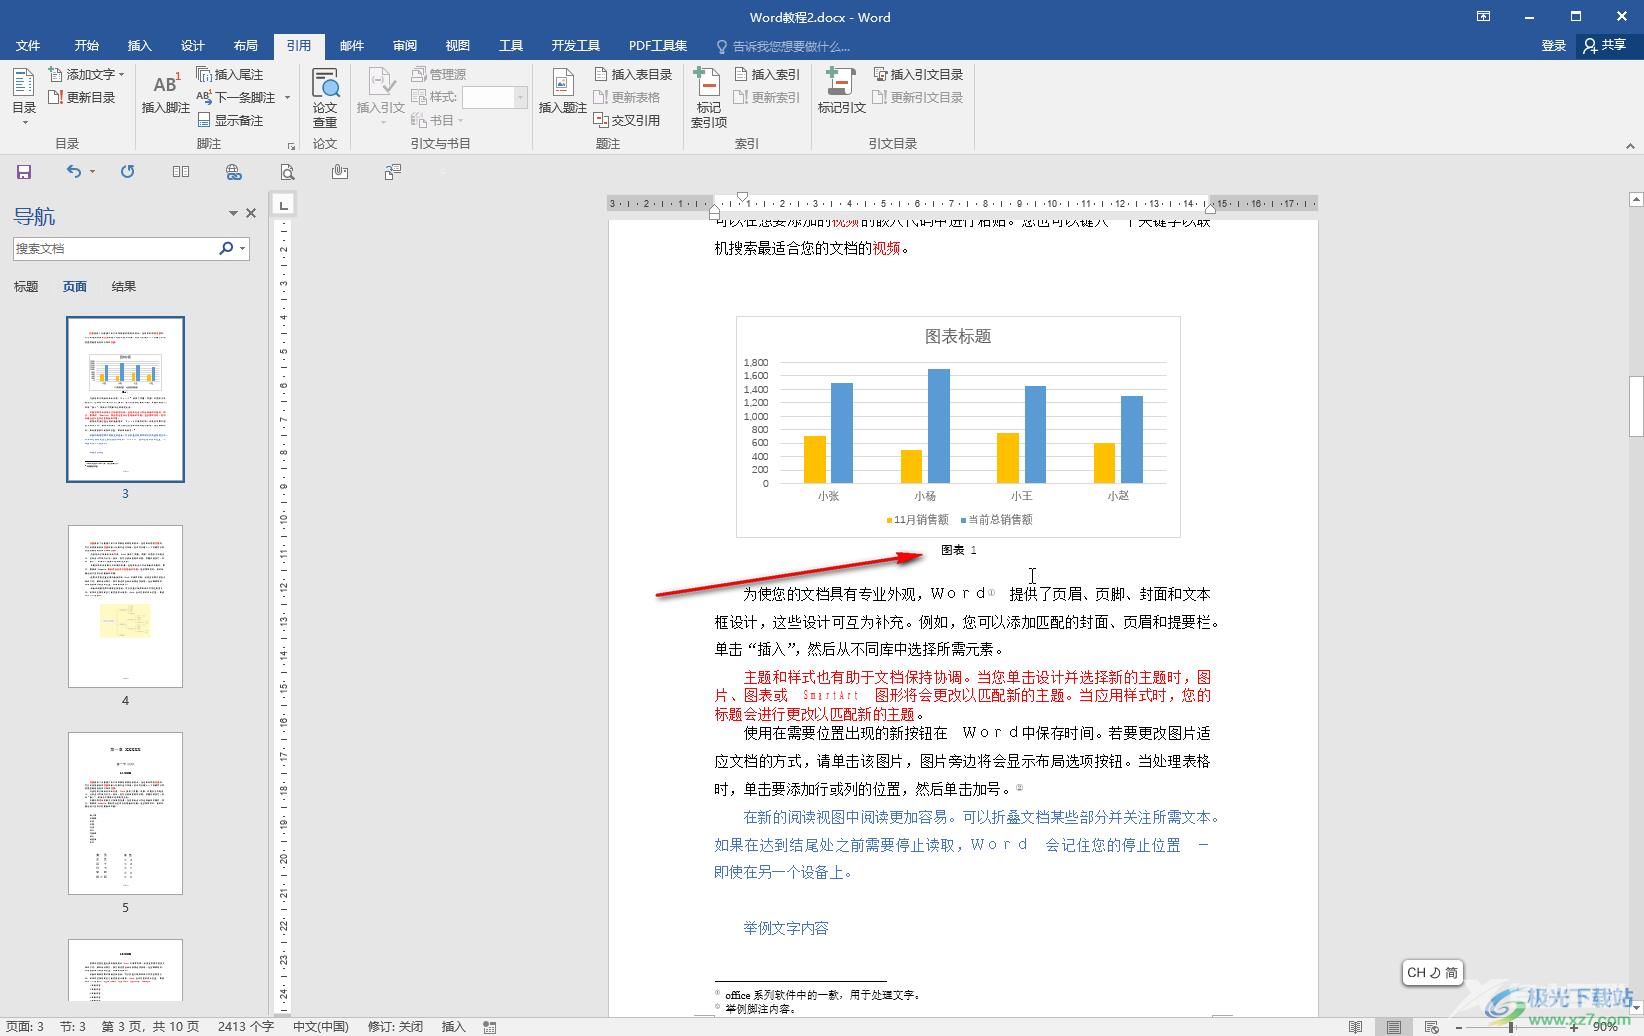Image resolution: width=1644 pixels, height=1036 pixels.
Task: Click scroll up arrow of document
Action: (x=1636, y=199)
